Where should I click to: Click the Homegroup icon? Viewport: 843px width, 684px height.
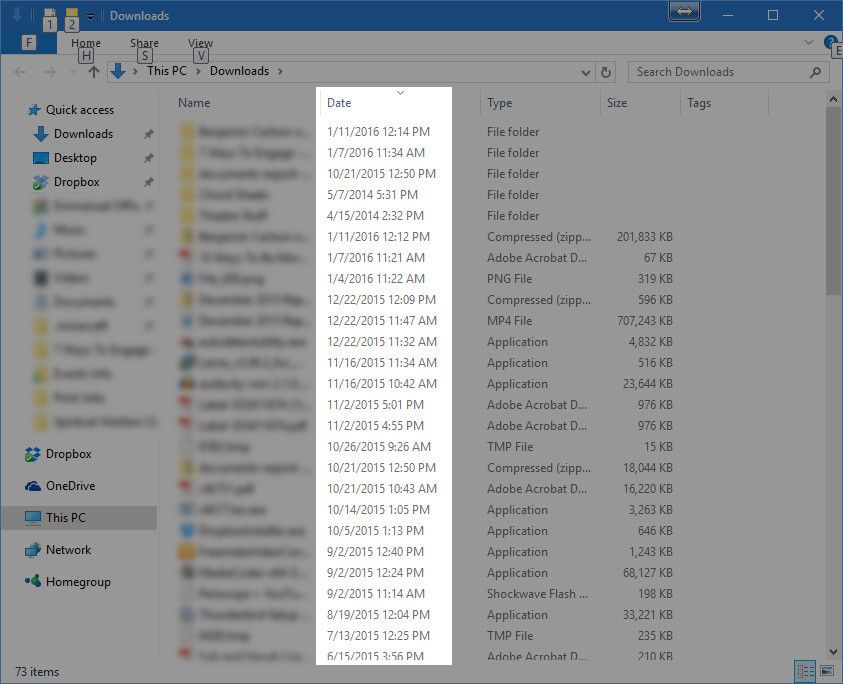33,581
